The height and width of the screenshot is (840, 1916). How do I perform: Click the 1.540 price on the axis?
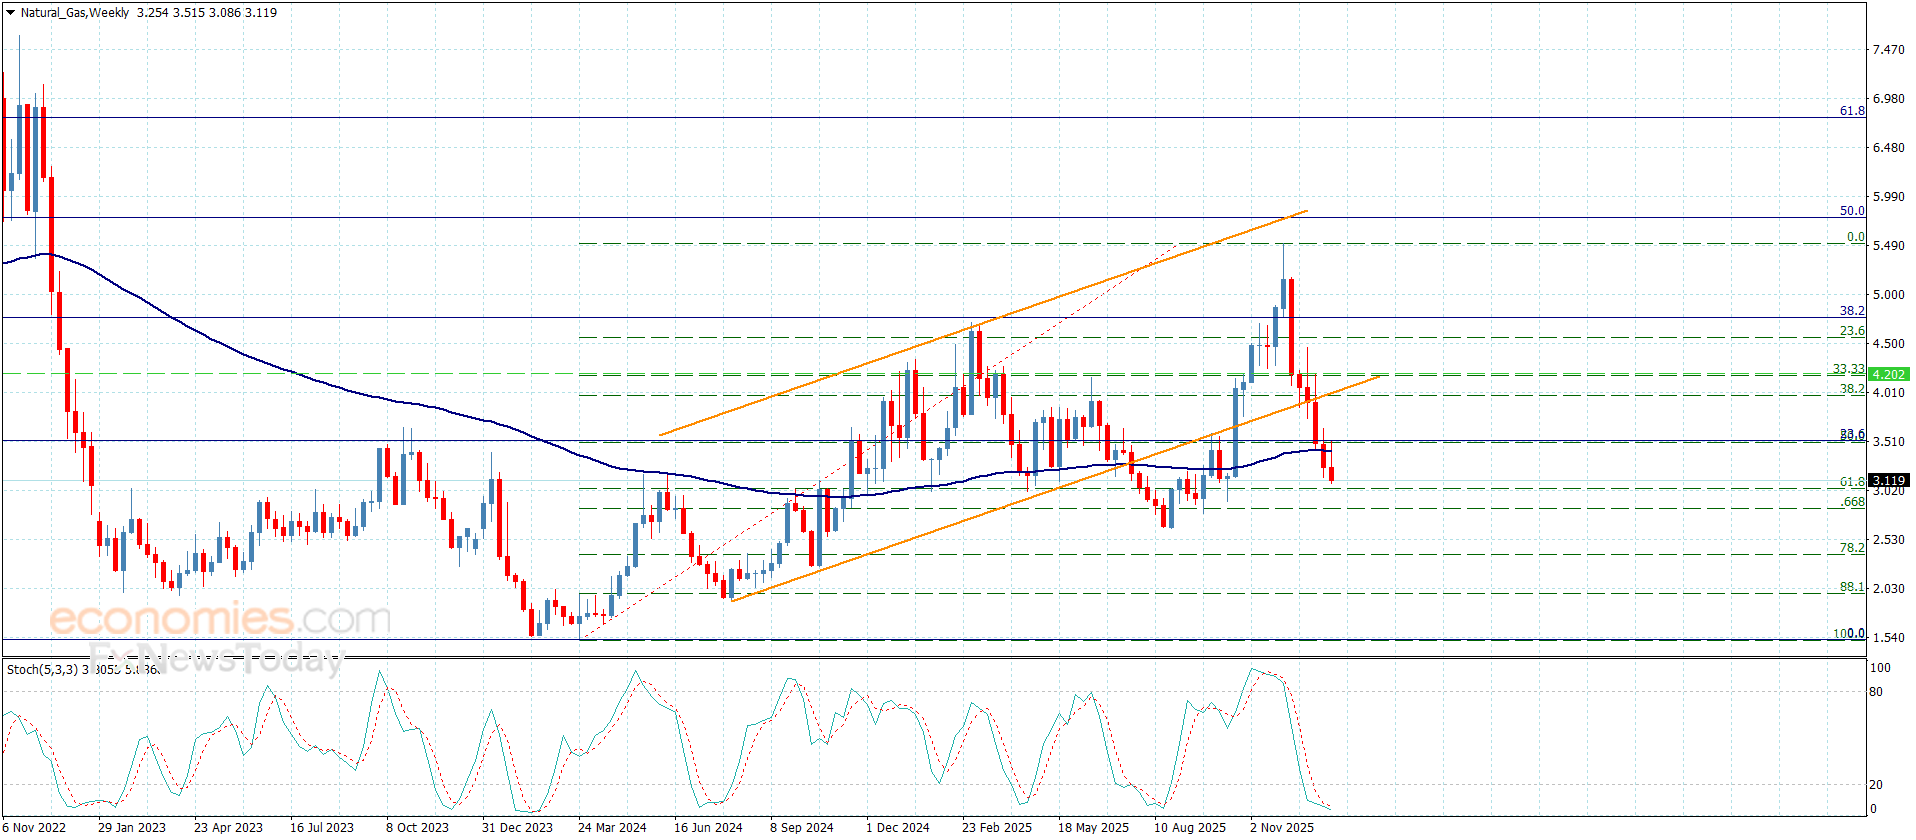pyautogui.click(x=1888, y=637)
